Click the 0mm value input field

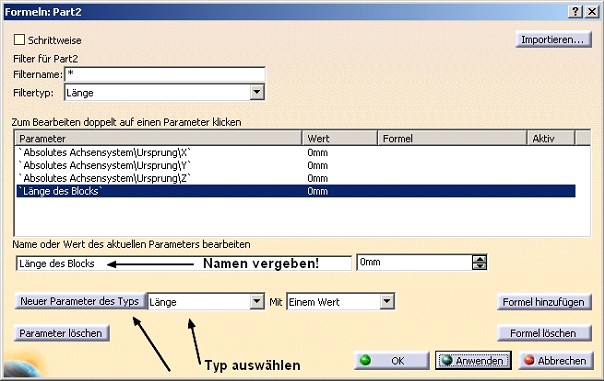click(414, 262)
